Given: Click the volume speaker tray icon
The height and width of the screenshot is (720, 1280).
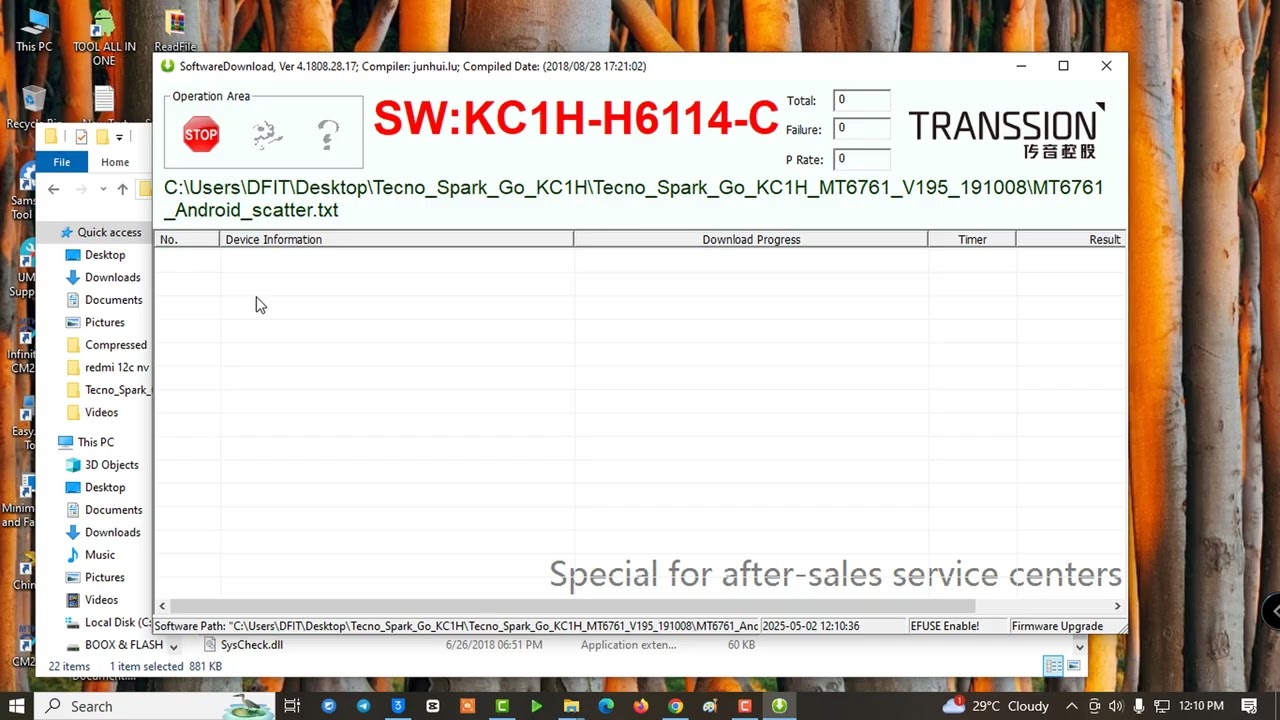Looking at the screenshot, I should point(1116,706).
